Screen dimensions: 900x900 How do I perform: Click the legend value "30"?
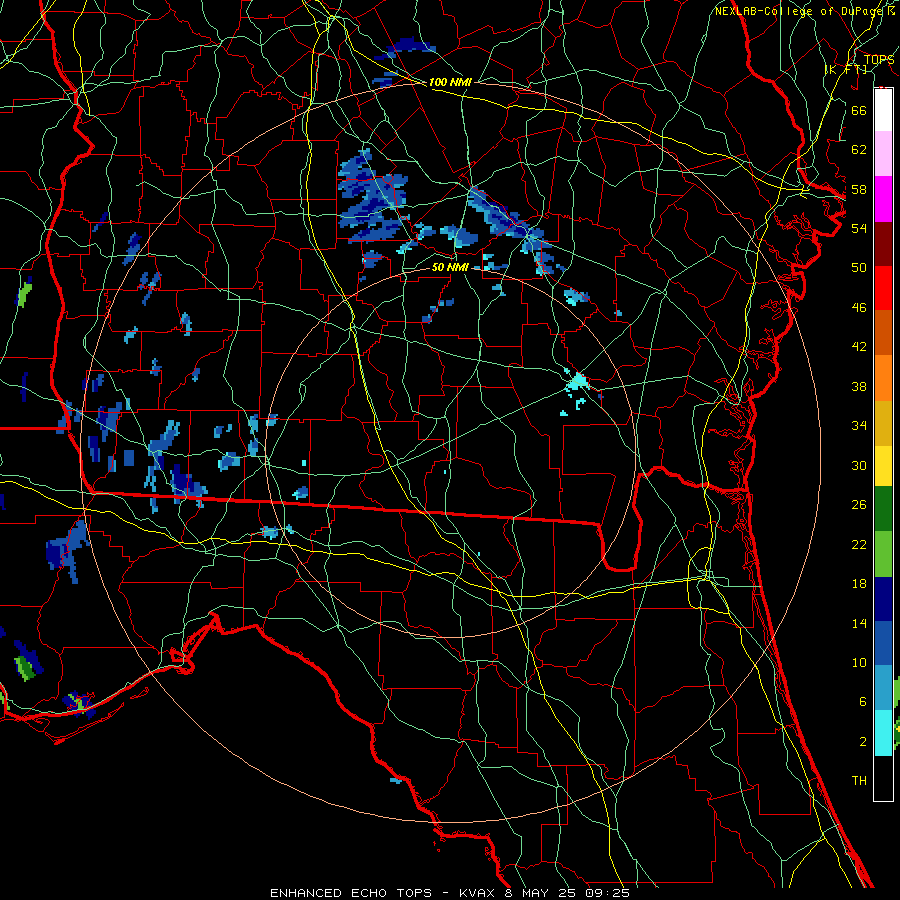[x=859, y=465]
